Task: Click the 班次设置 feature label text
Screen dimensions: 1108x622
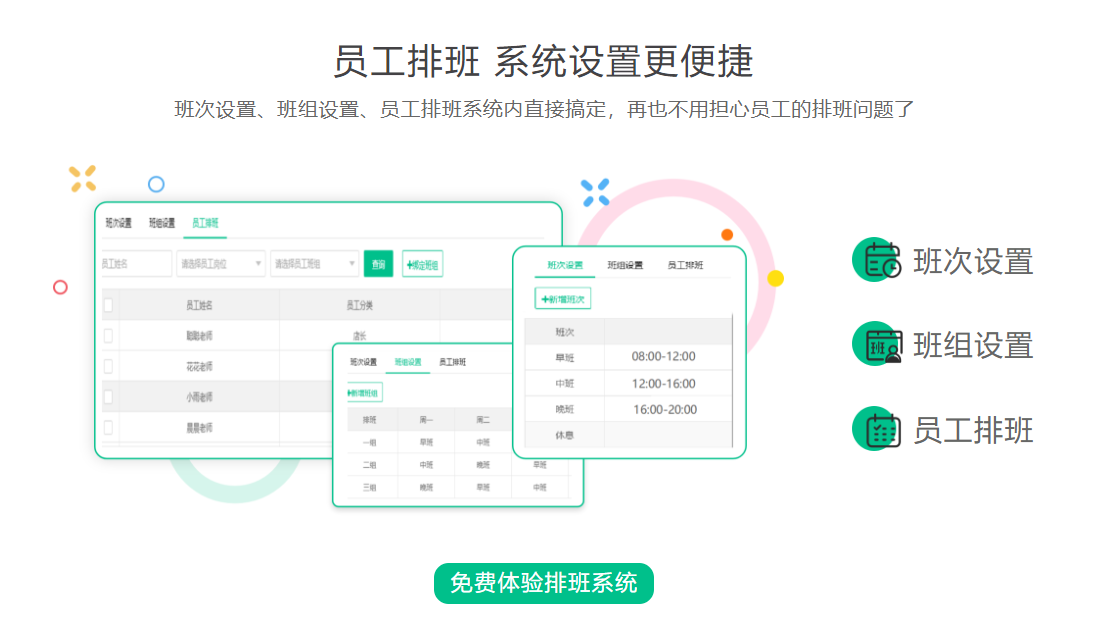Action: coord(972,261)
